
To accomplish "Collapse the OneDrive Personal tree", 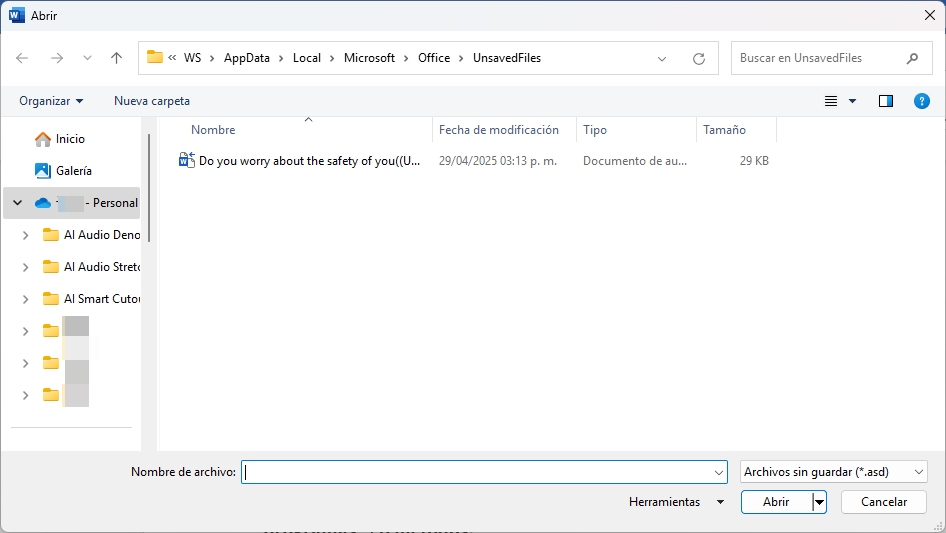I will [x=17, y=203].
